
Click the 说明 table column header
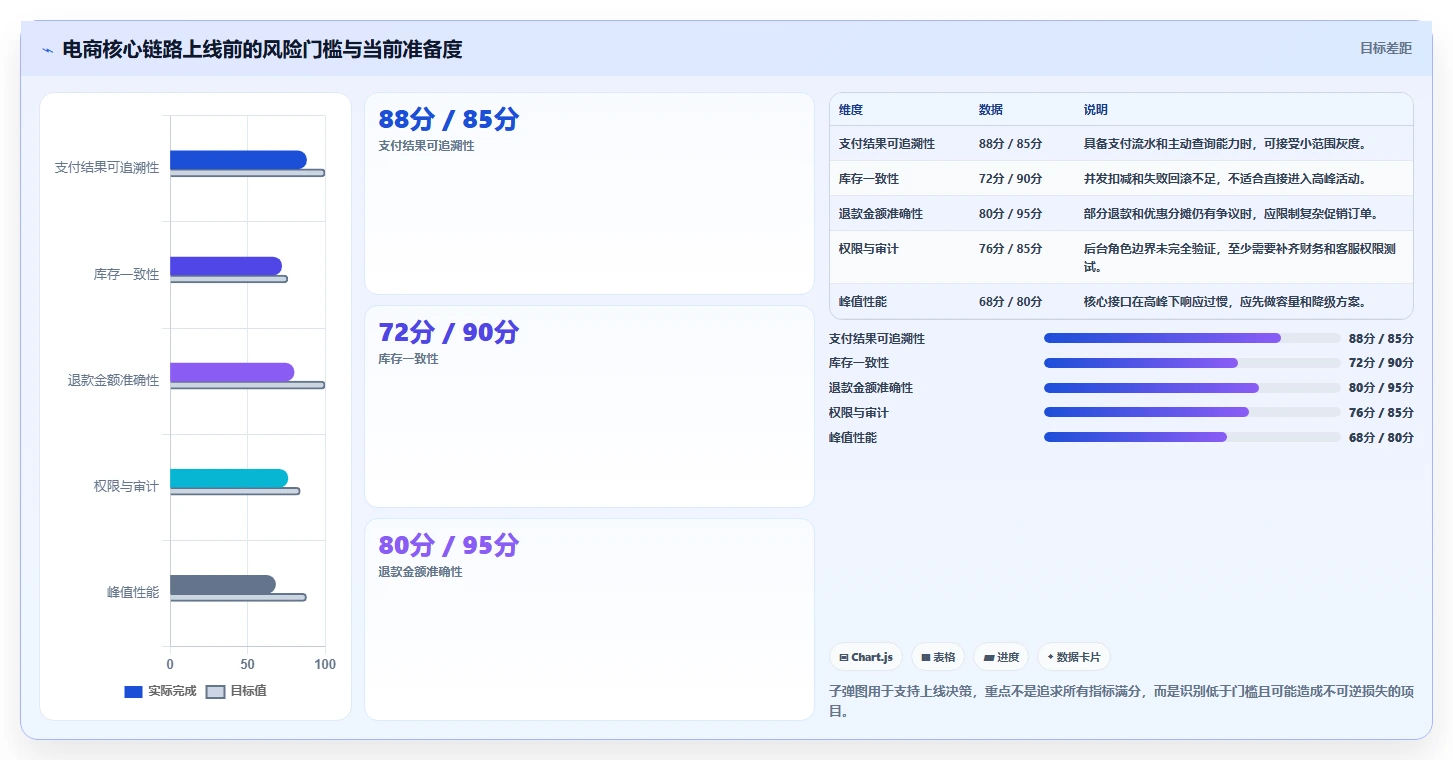pyautogui.click(x=1096, y=110)
